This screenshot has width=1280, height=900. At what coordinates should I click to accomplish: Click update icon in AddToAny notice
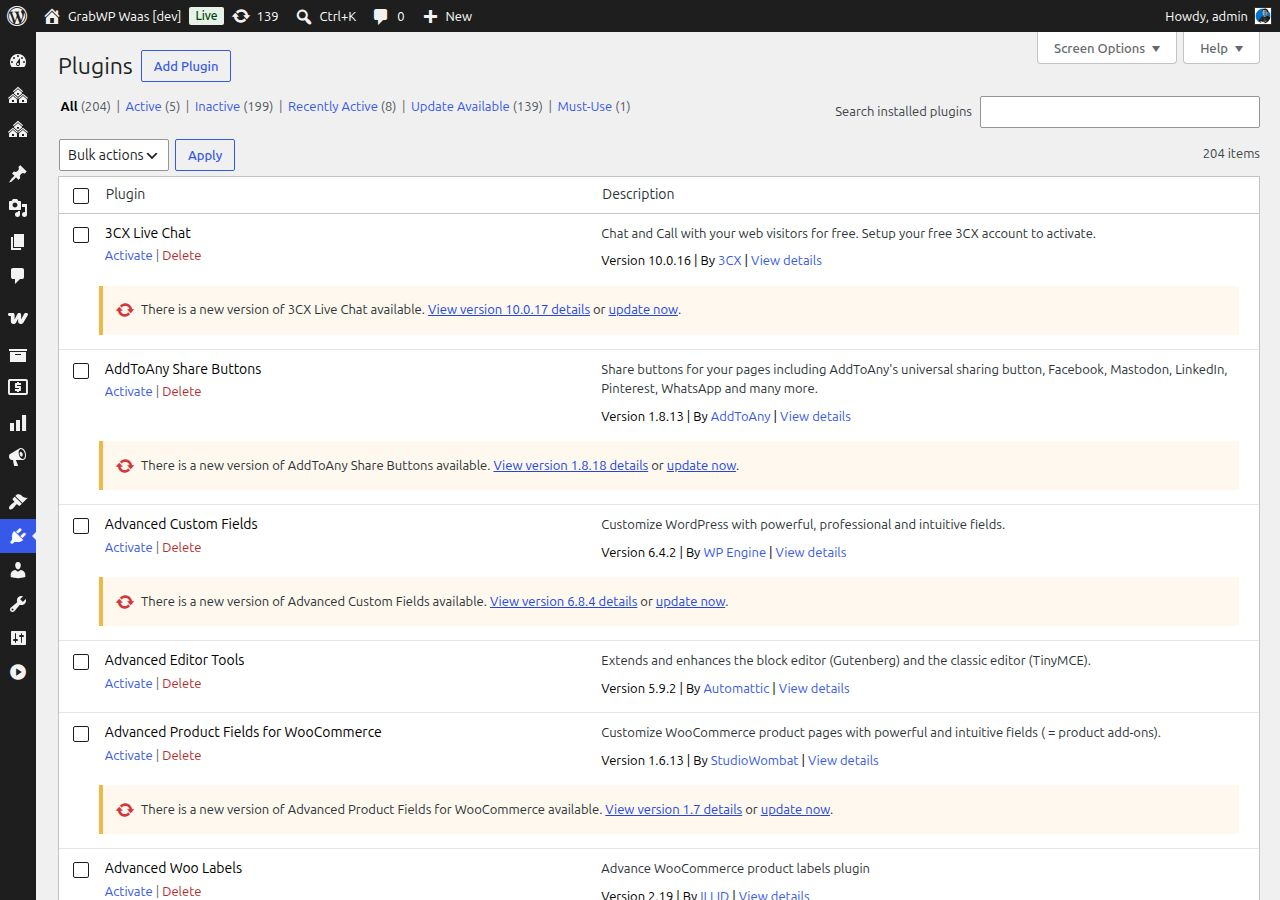point(125,466)
